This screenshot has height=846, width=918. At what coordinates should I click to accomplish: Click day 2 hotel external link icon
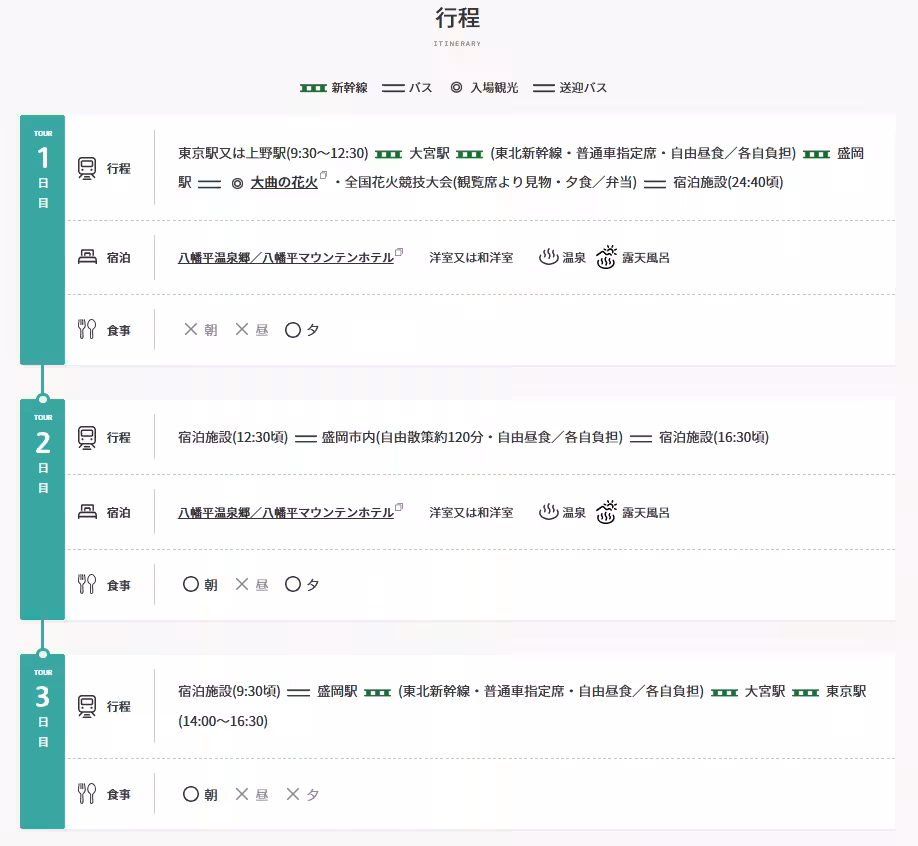[399, 507]
